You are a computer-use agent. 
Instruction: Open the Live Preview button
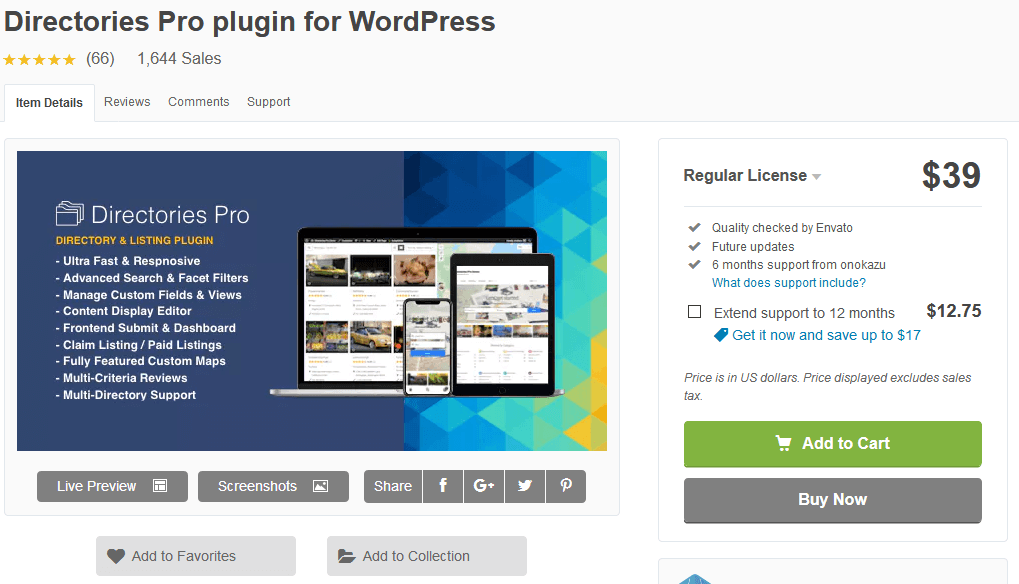112,486
